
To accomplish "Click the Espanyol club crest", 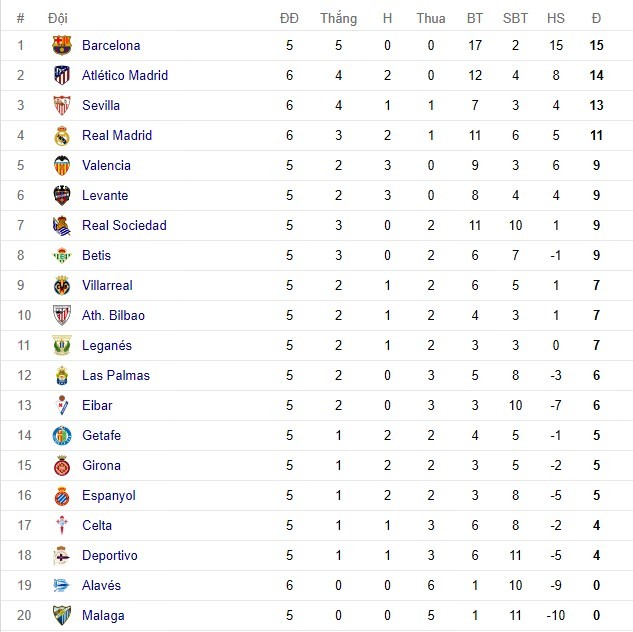I will [62, 495].
